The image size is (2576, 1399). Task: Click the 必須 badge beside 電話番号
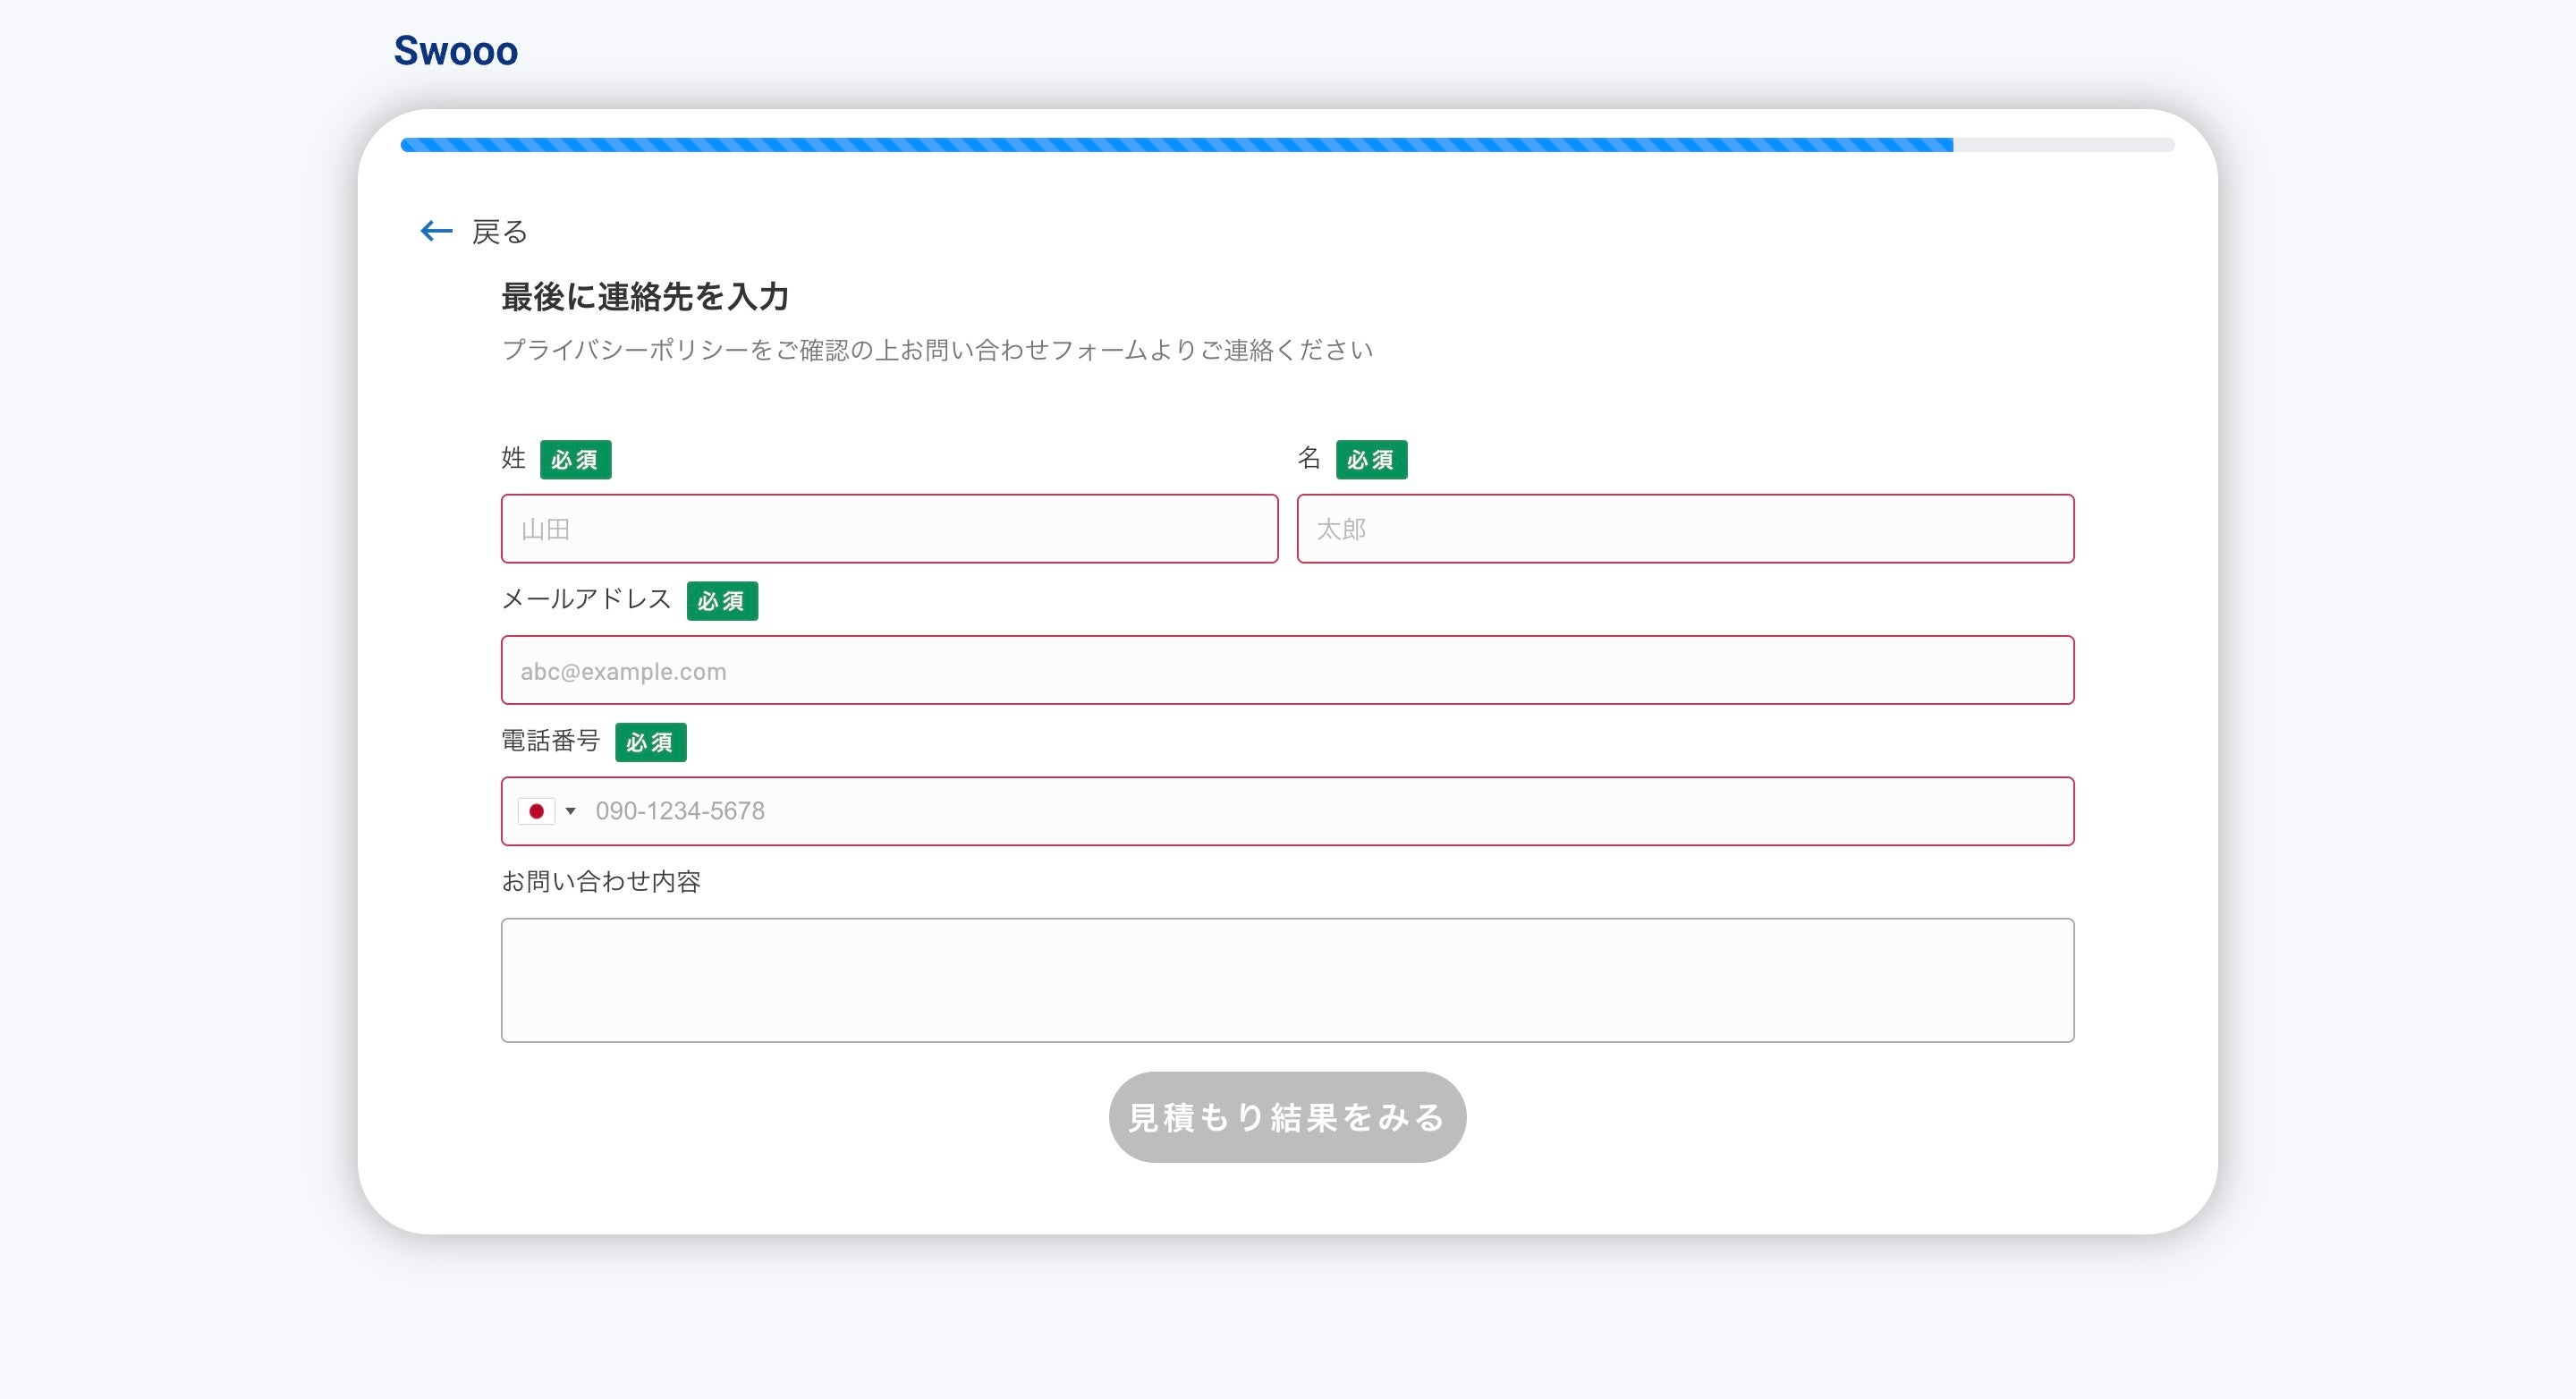click(x=650, y=742)
